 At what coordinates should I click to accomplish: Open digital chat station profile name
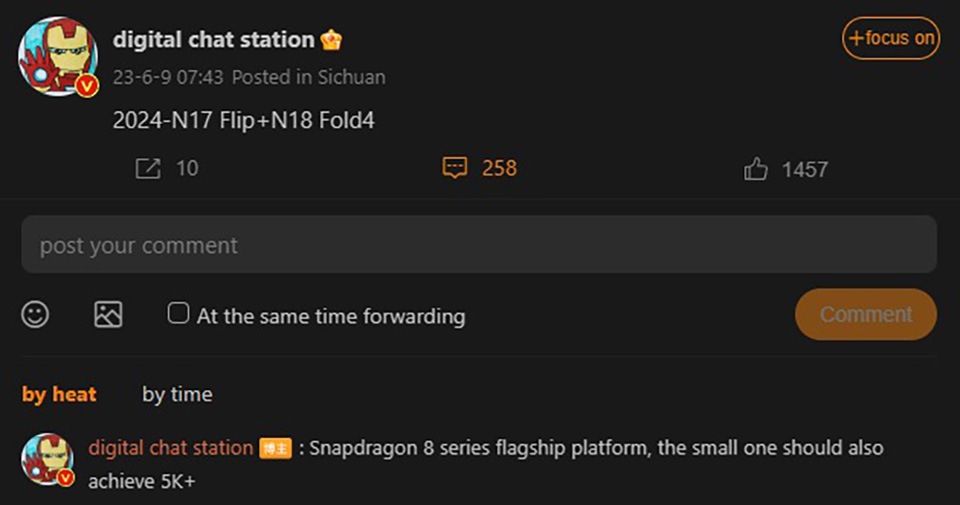[x=214, y=40]
